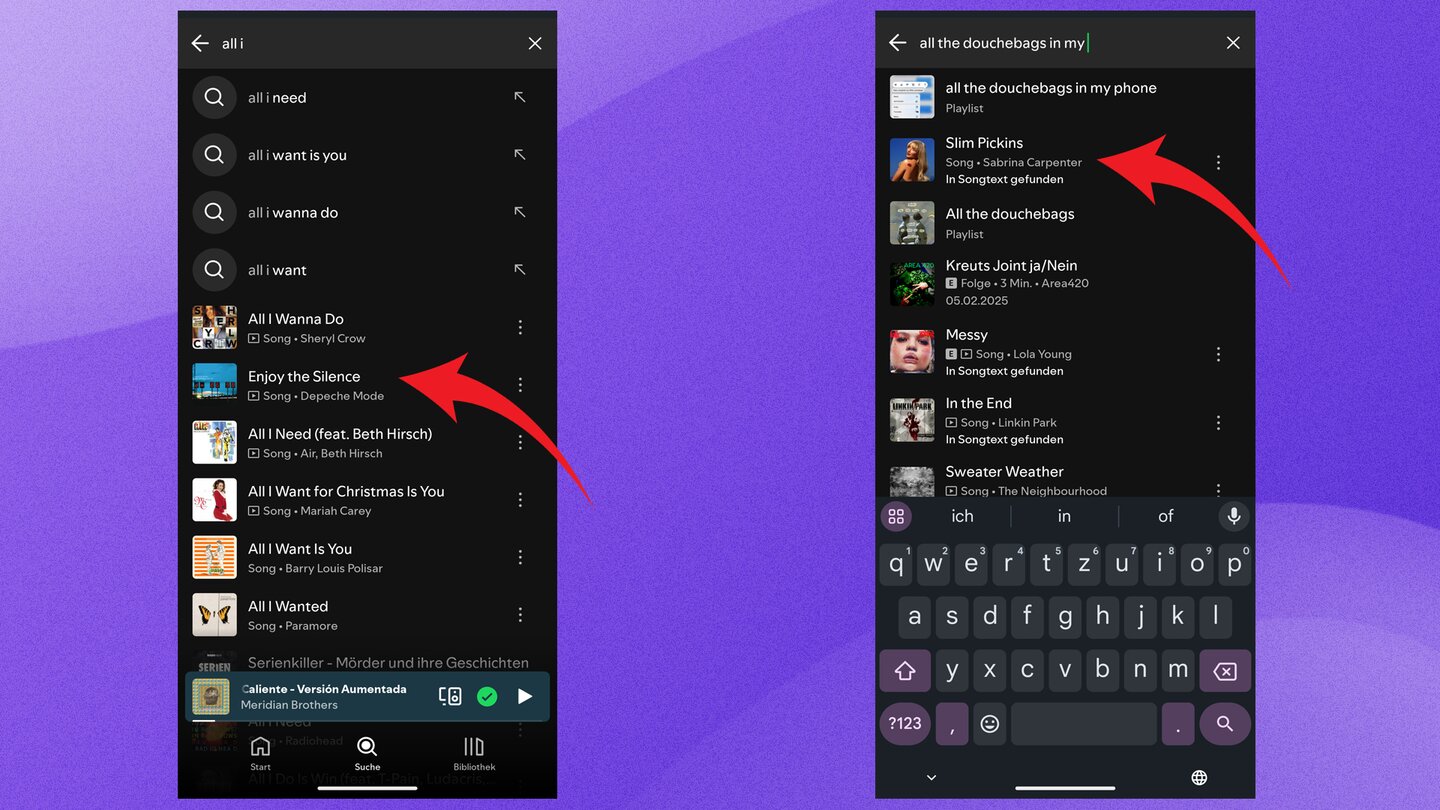Screen dimensions: 1440x810
Task: Open options for All I Wanna Do
Action: (x=520, y=327)
